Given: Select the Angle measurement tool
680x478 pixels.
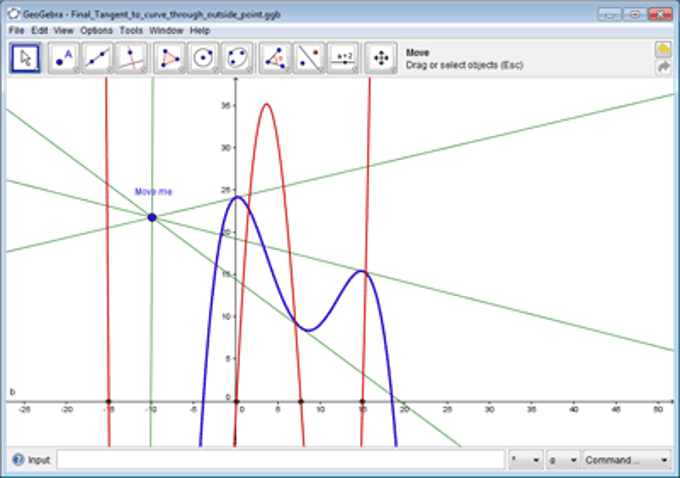Looking at the screenshot, I should [275, 58].
